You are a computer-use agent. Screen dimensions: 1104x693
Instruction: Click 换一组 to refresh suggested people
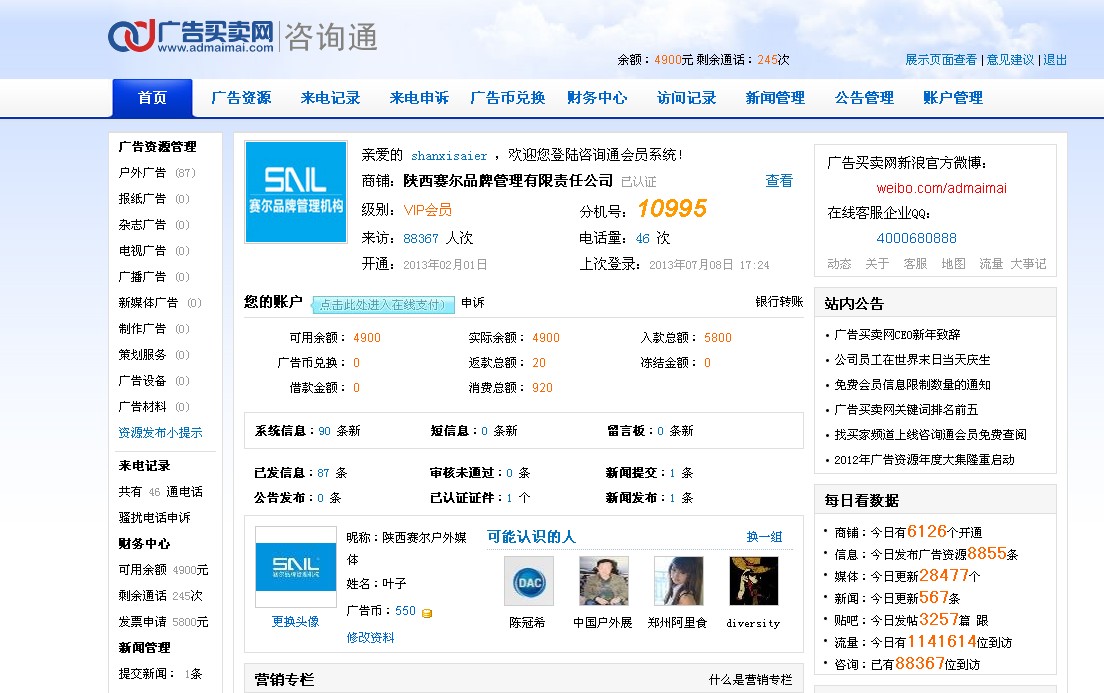click(765, 537)
